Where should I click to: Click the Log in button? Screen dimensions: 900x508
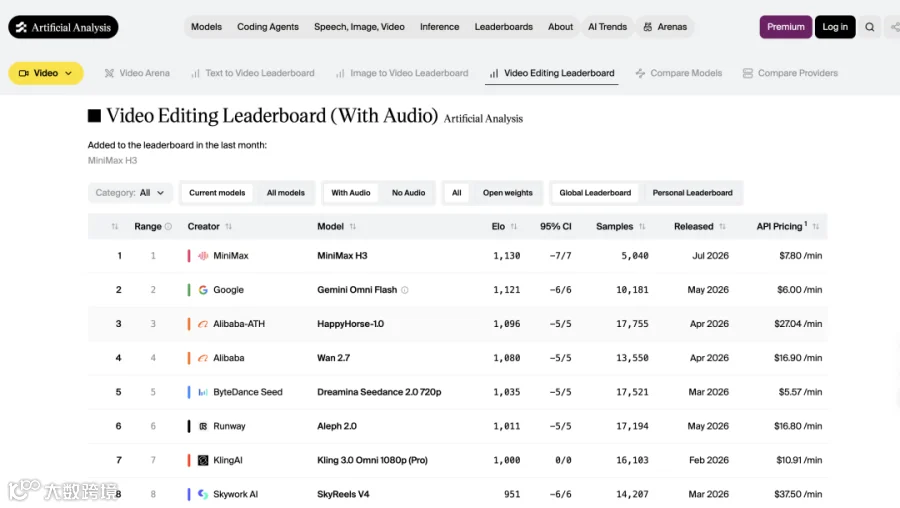(x=835, y=27)
